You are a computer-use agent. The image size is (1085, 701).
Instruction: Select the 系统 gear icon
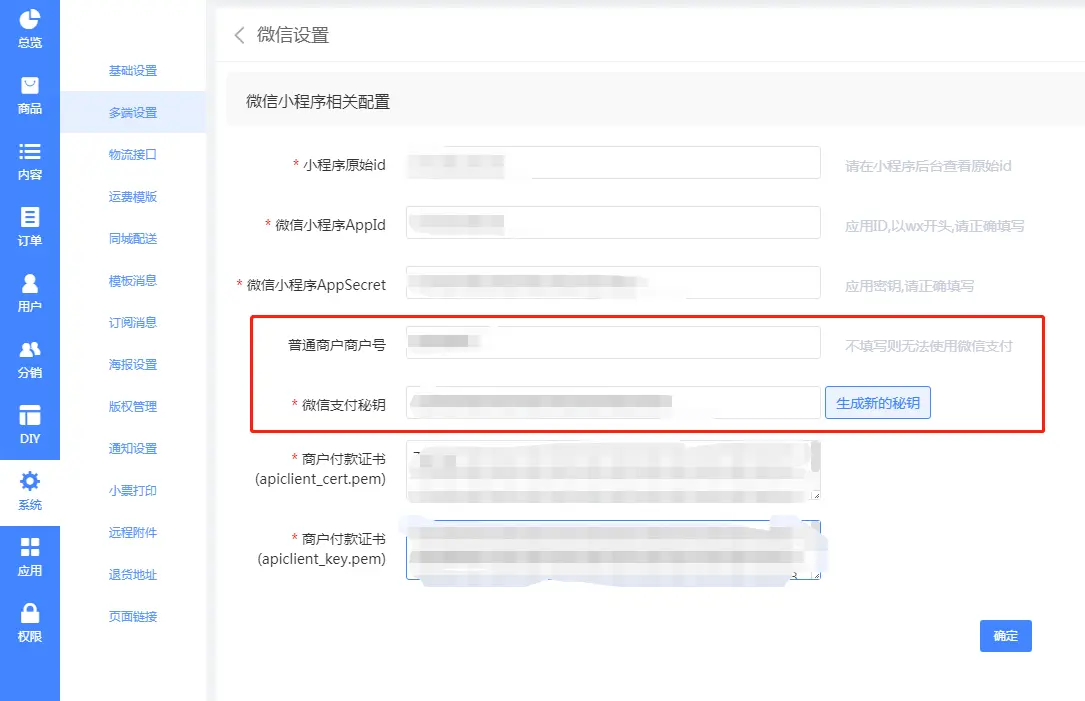(30, 481)
